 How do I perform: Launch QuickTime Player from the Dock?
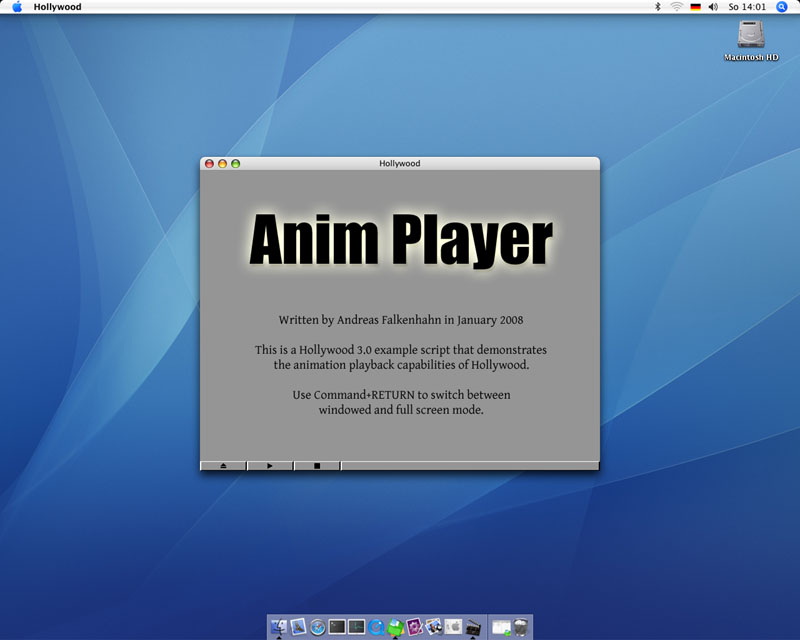376,627
